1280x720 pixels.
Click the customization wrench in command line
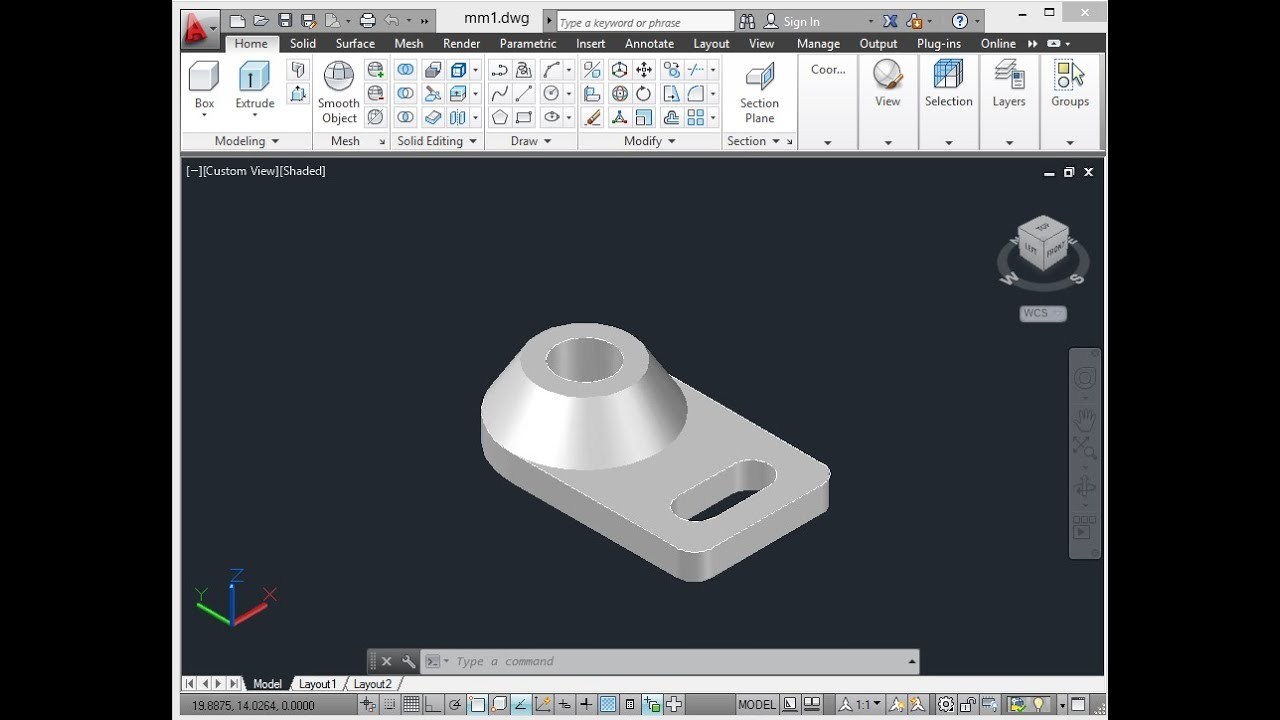408,661
